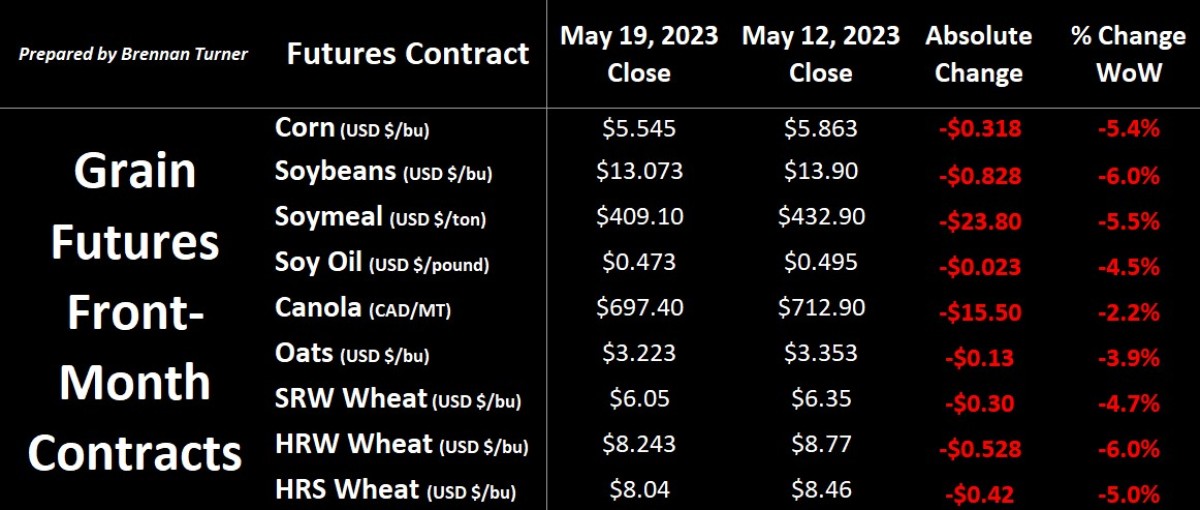Select the HRS Wheat row label
Screen dimensions: 1200x510
tap(397, 489)
